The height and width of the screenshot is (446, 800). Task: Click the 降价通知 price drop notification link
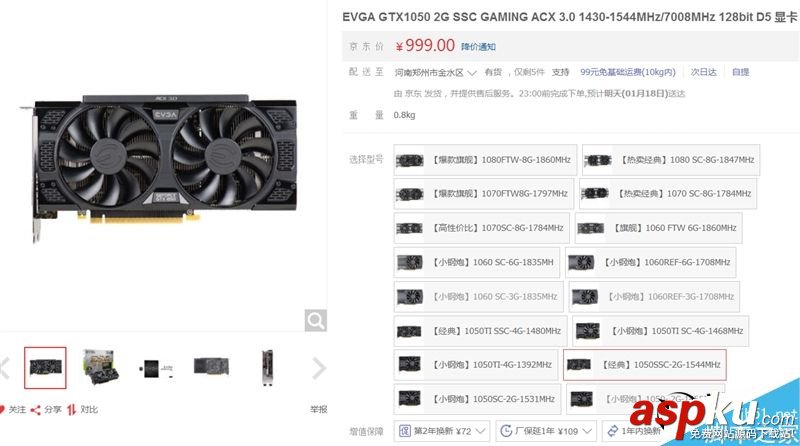(478, 47)
